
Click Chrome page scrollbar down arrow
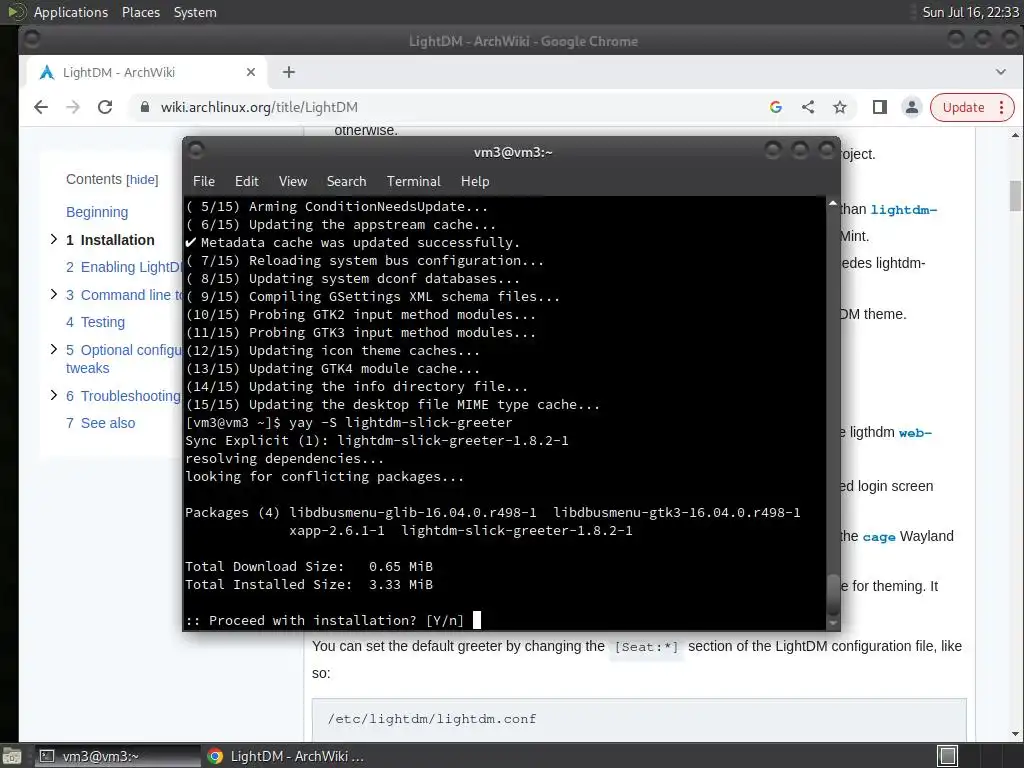coord(1015,734)
